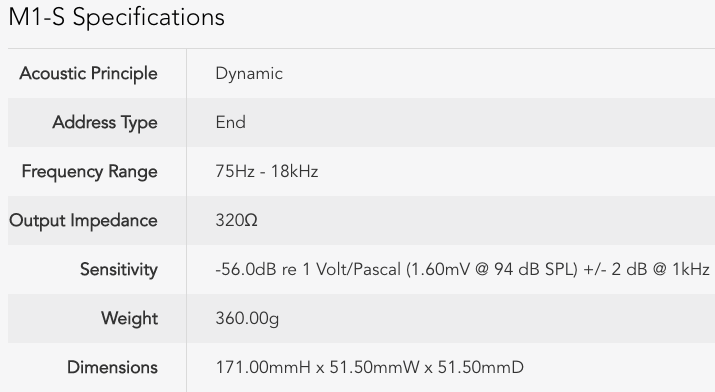Click the 51.50mmD depth text
This screenshot has width=715, height=392.
click(x=481, y=367)
